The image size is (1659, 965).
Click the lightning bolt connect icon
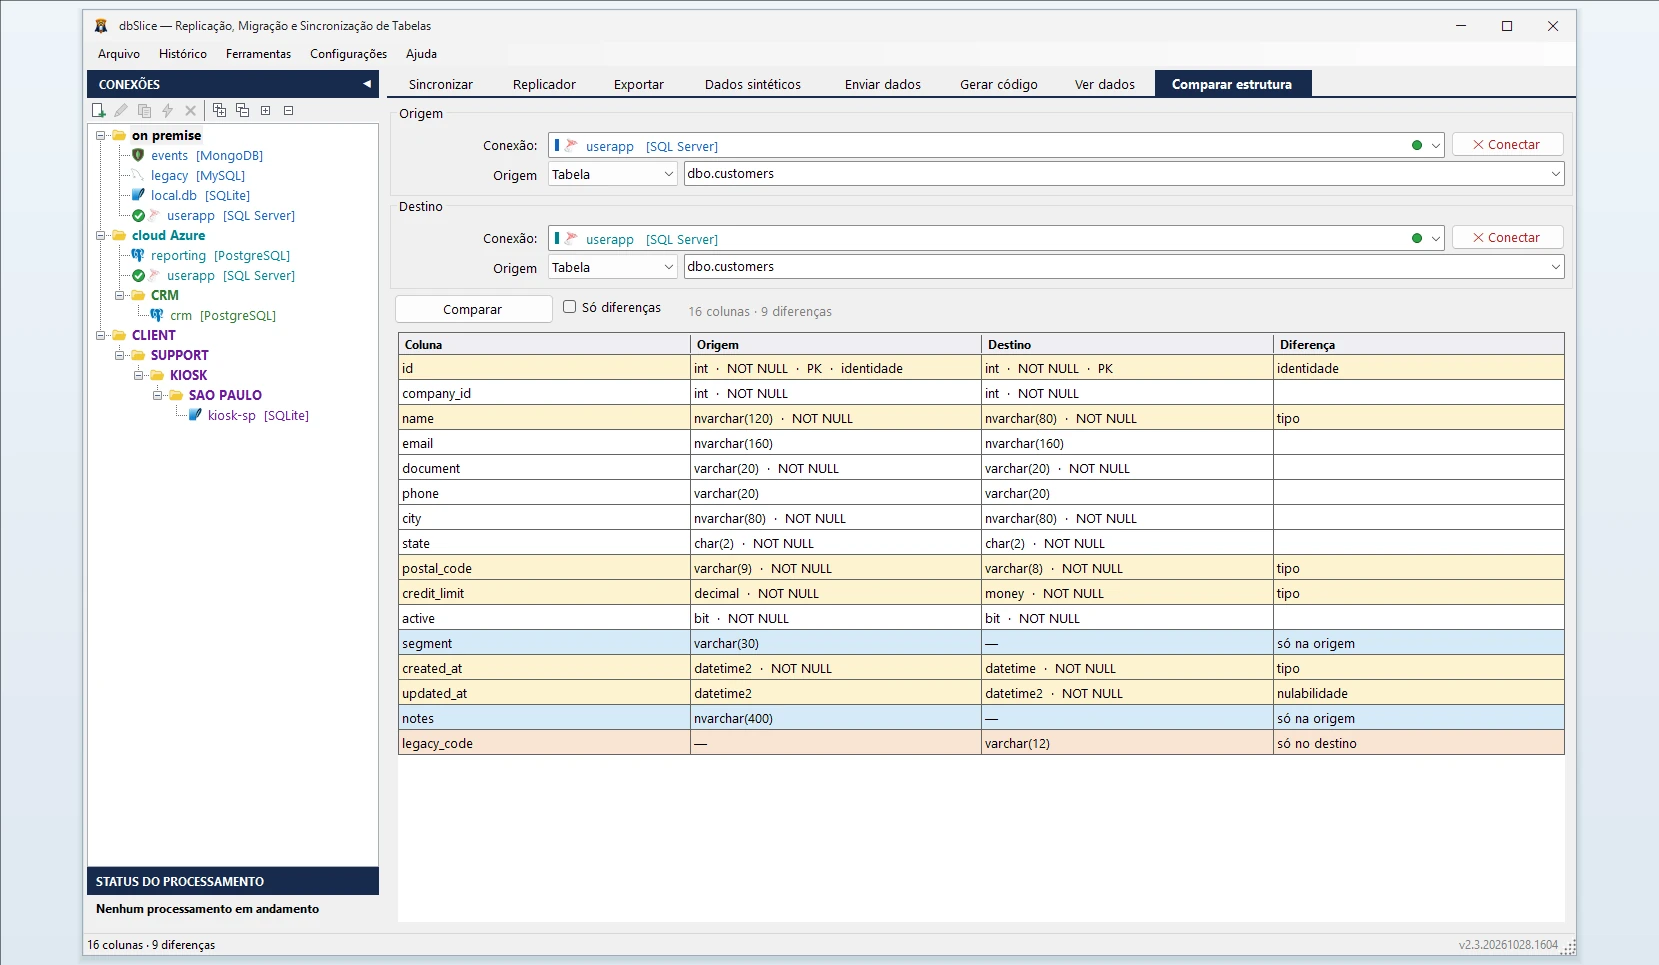(x=167, y=110)
